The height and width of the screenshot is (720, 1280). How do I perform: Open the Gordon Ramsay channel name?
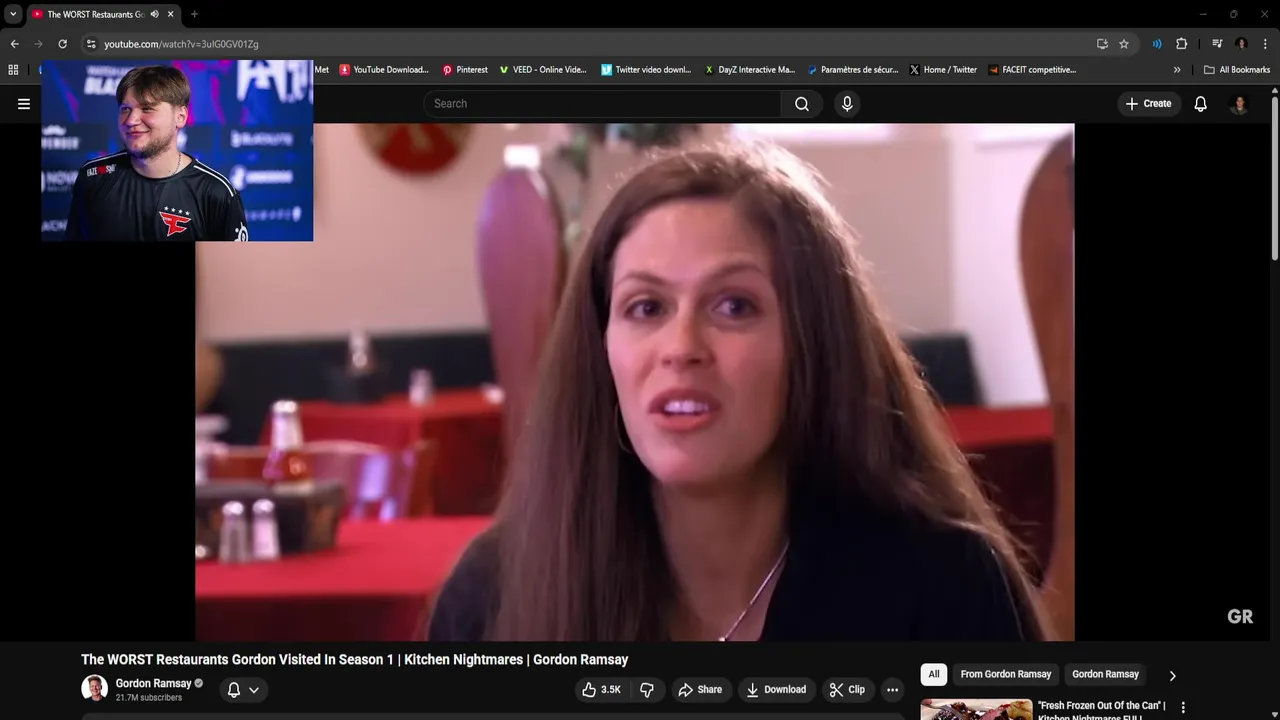(153, 683)
